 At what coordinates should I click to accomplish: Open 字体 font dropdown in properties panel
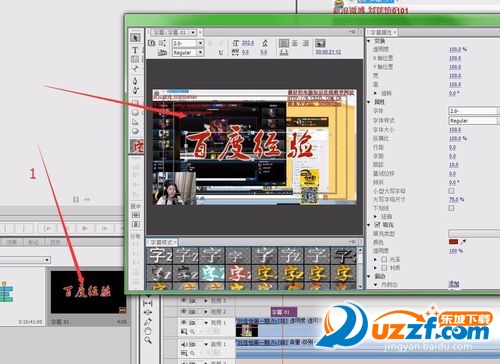click(474, 111)
